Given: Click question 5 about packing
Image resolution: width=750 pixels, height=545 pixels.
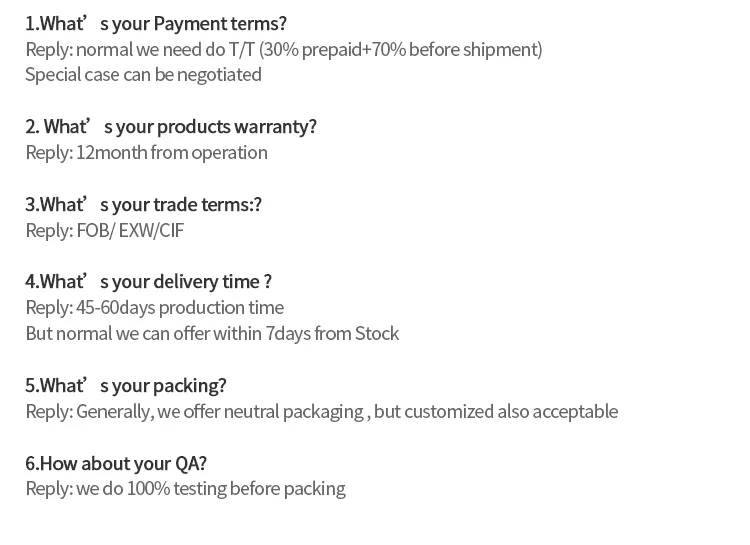Looking at the screenshot, I should point(126,386).
